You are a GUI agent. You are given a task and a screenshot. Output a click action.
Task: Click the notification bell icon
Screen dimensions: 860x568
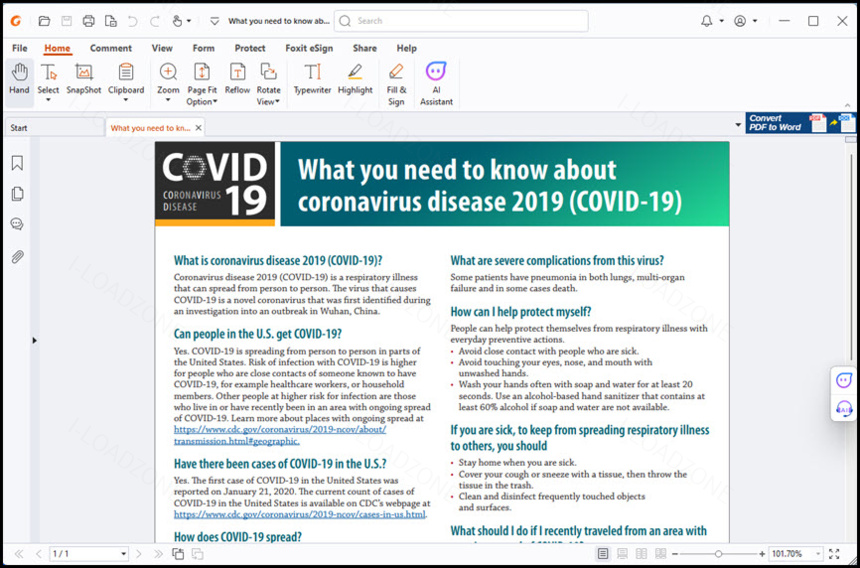tap(707, 21)
